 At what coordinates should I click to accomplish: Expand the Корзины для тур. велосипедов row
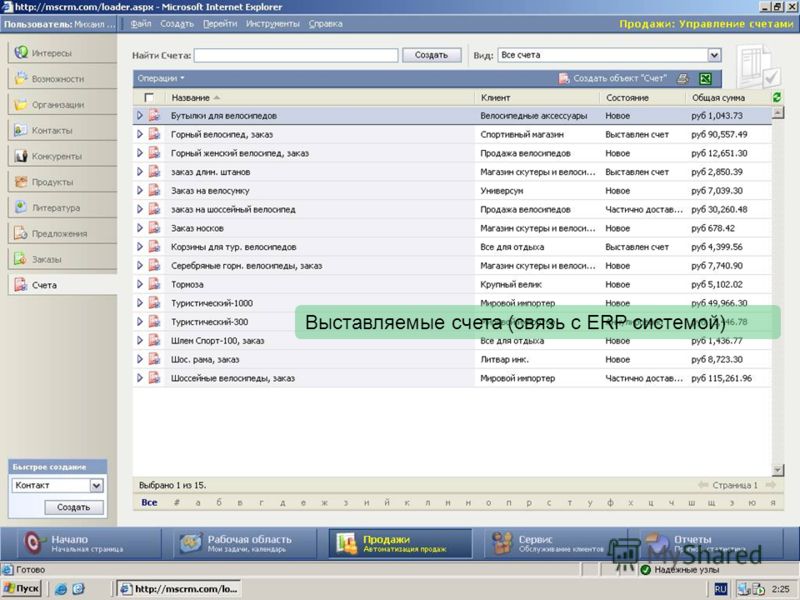tap(140, 247)
